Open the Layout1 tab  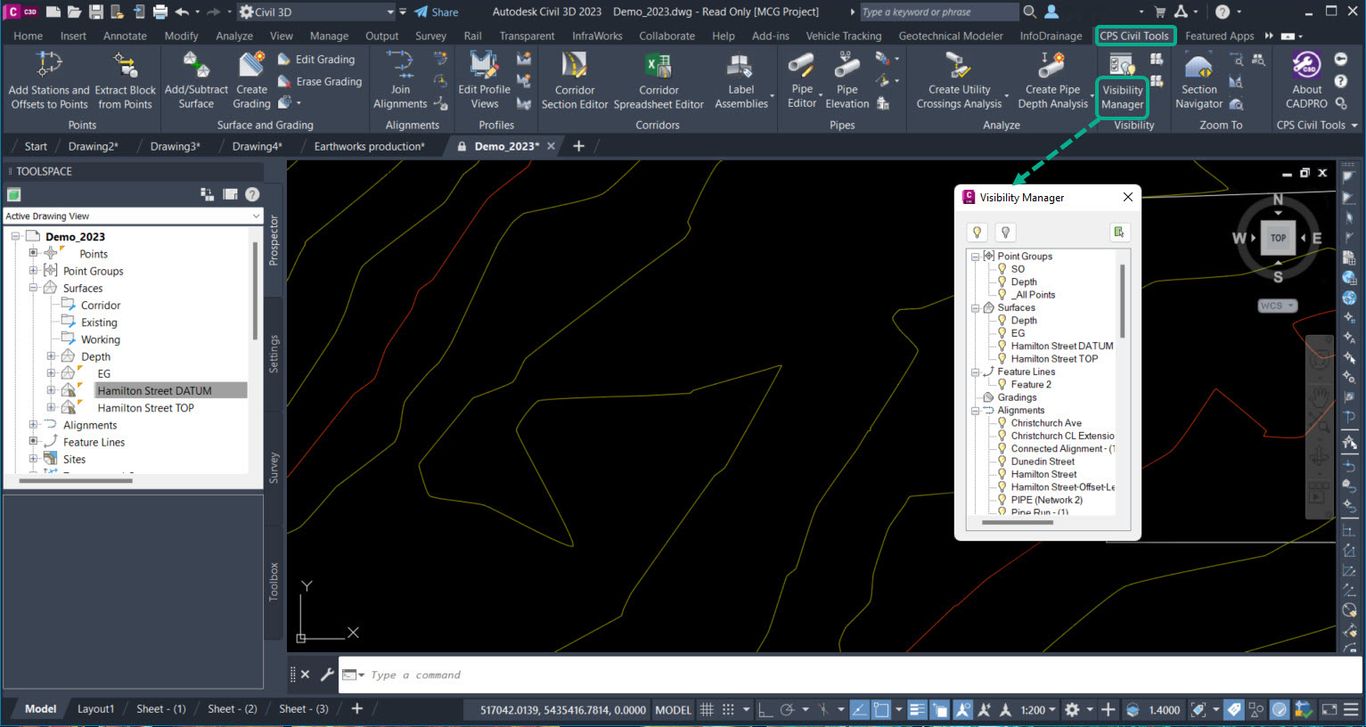(x=96, y=708)
